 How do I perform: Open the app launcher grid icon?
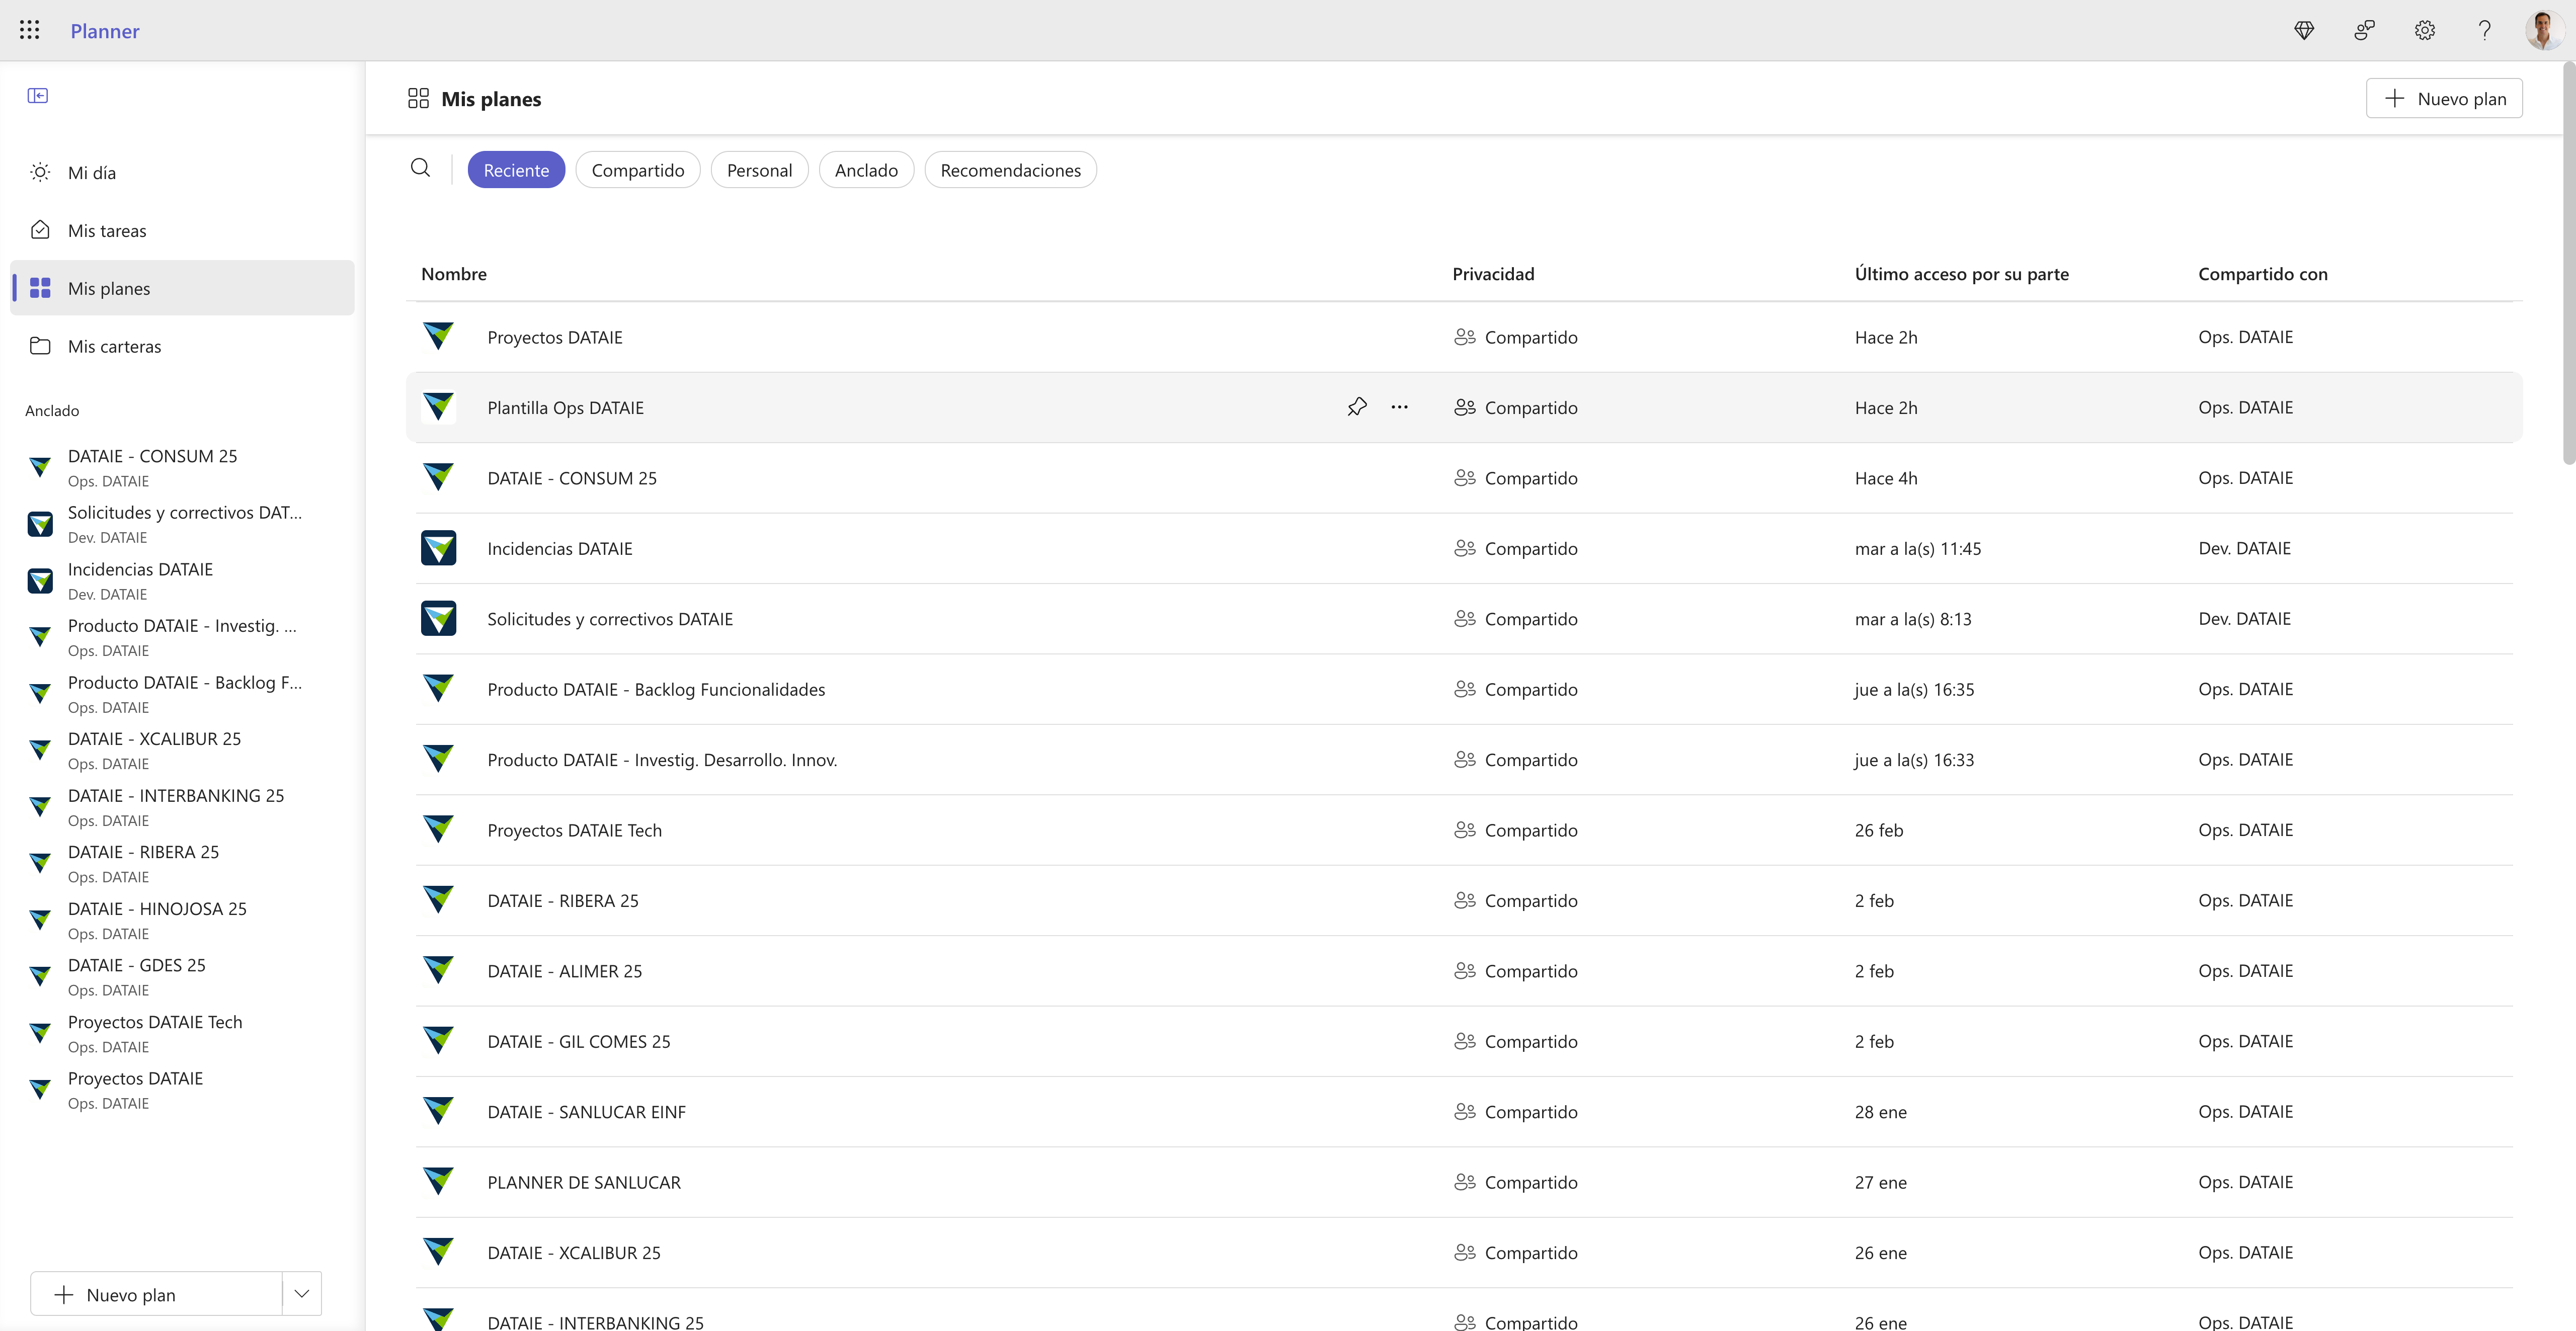[x=30, y=30]
